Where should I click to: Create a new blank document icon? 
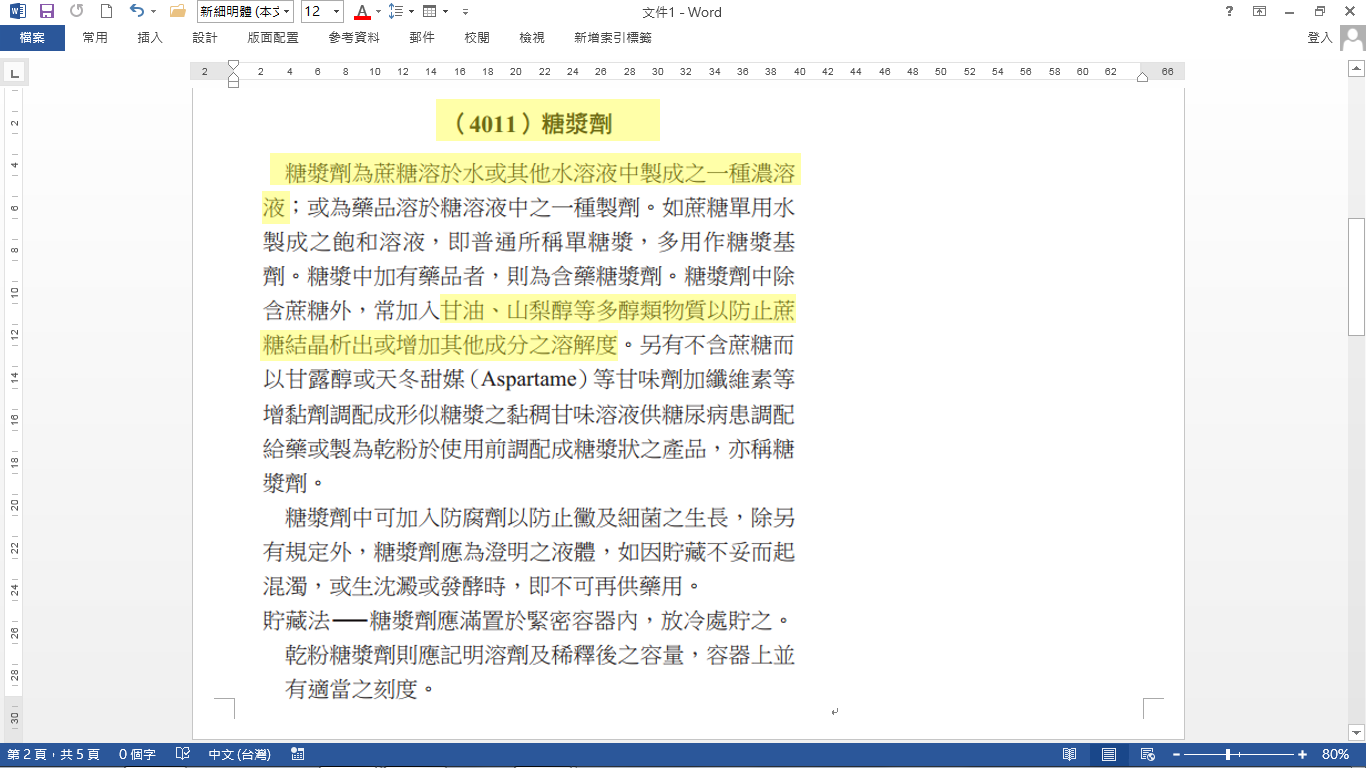click(106, 12)
